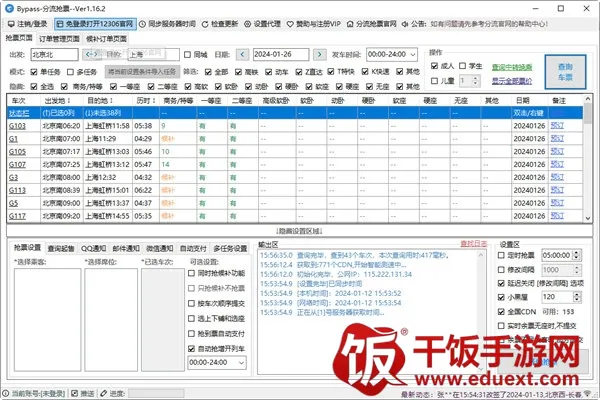Enable the 多任务 mode checkbox
This screenshot has height=400, width=600.
[x=70, y=72]
